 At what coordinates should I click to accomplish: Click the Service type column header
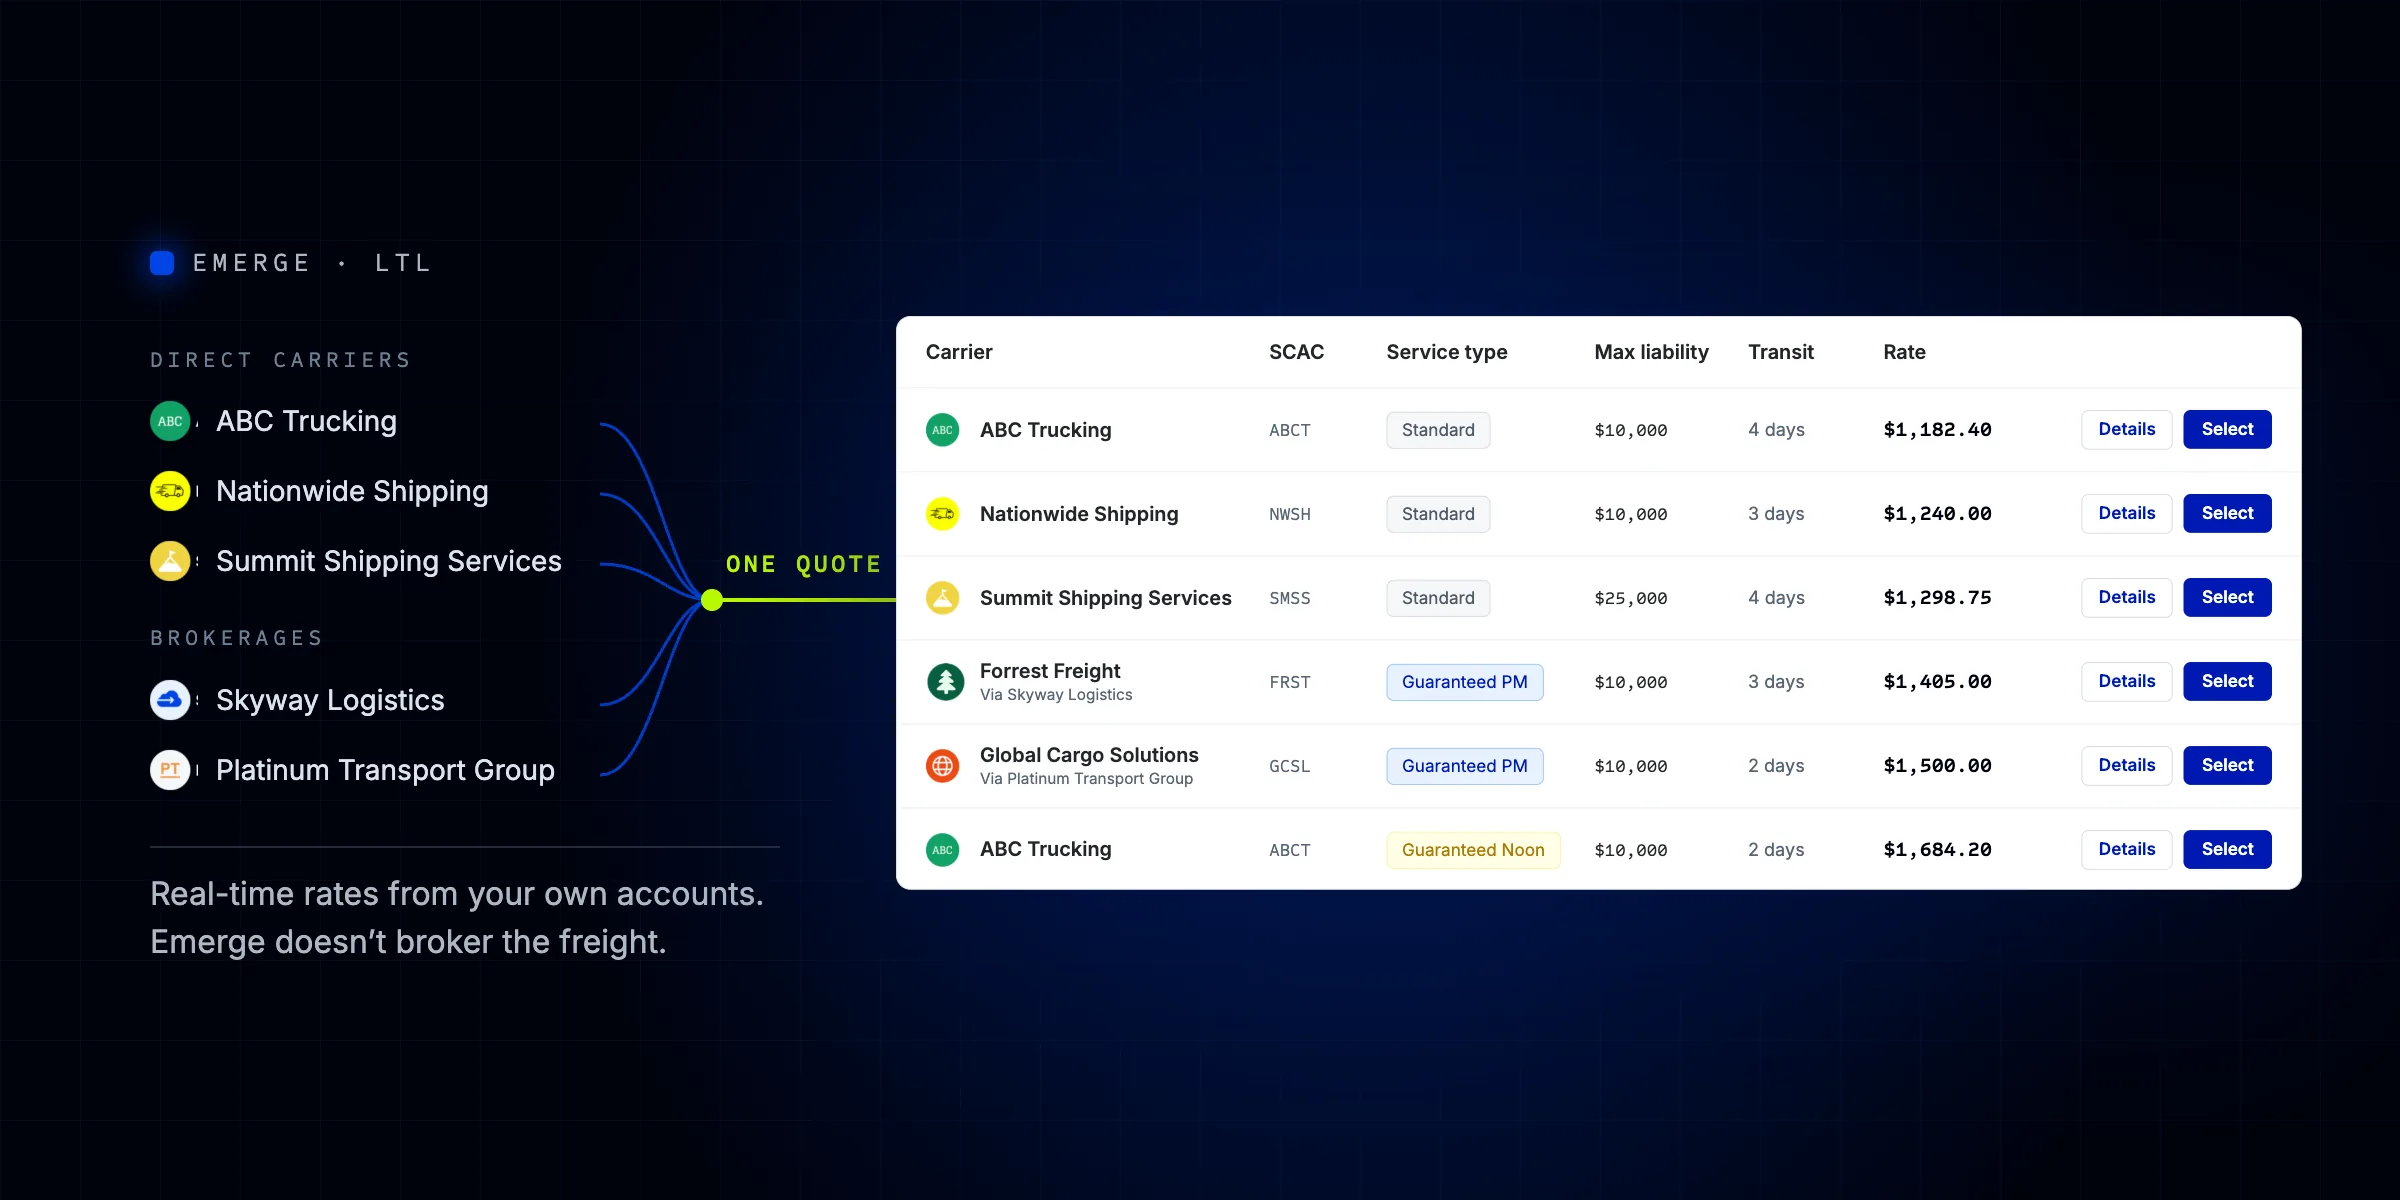[x=1447, y=352]
